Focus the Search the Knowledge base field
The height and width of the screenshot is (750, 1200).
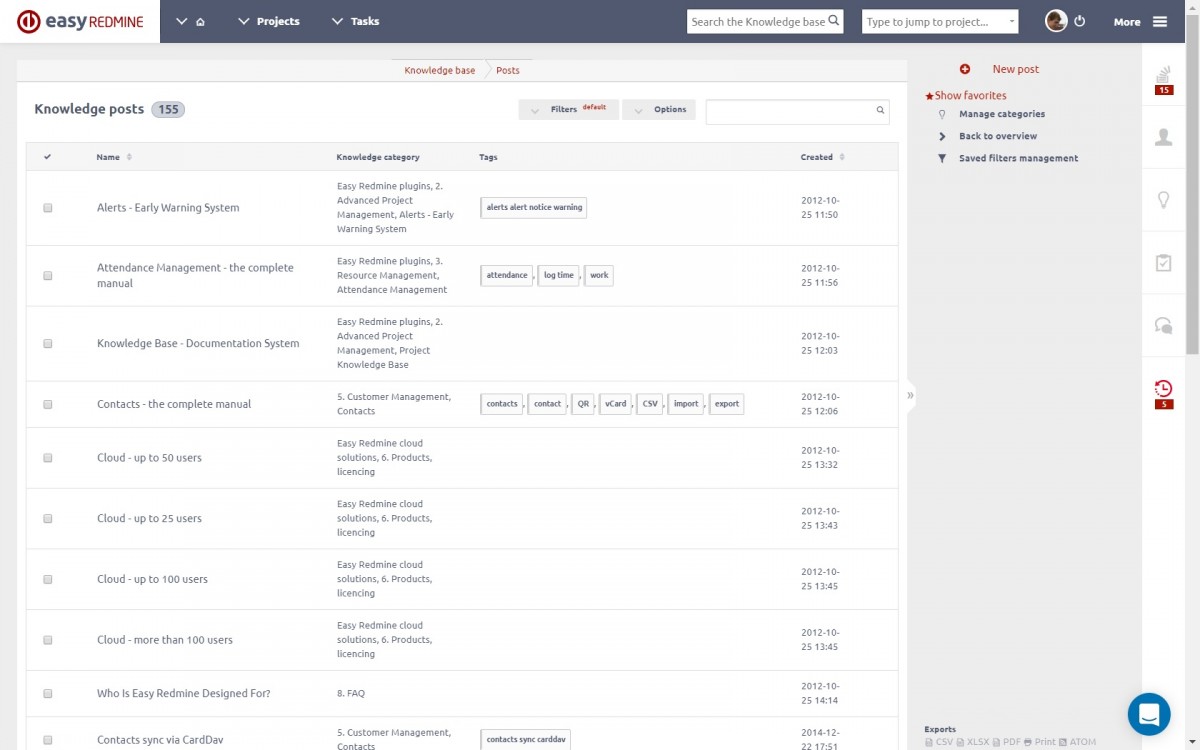tap(759, 21)
